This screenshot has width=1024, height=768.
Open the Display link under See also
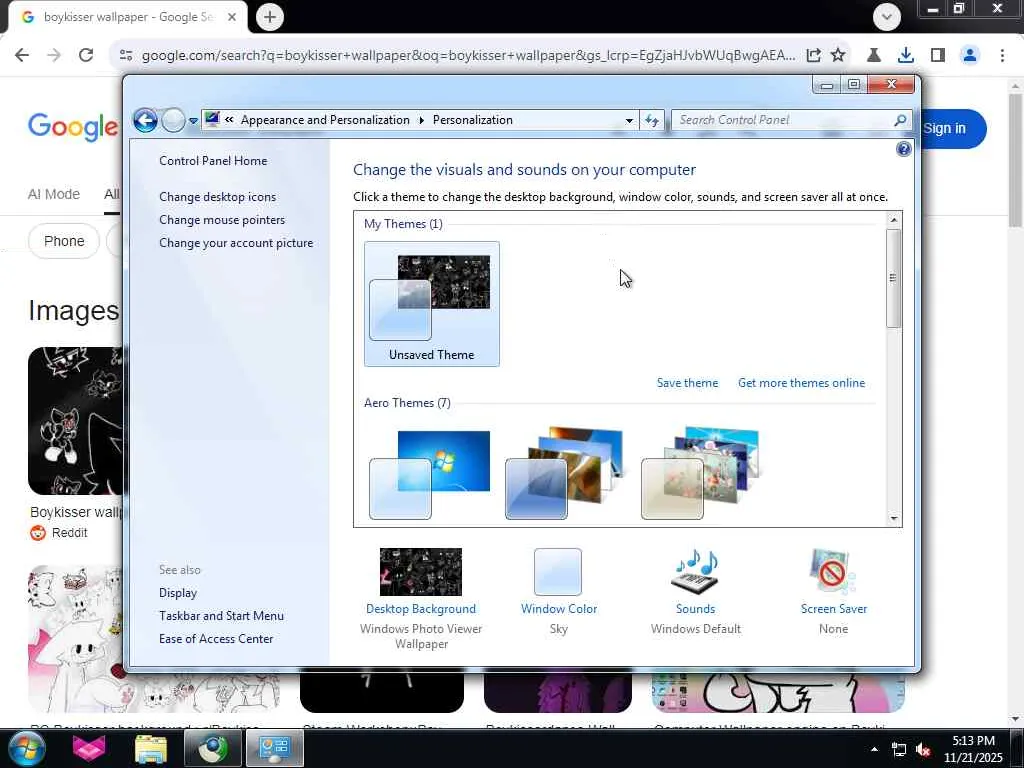[178, 593]
